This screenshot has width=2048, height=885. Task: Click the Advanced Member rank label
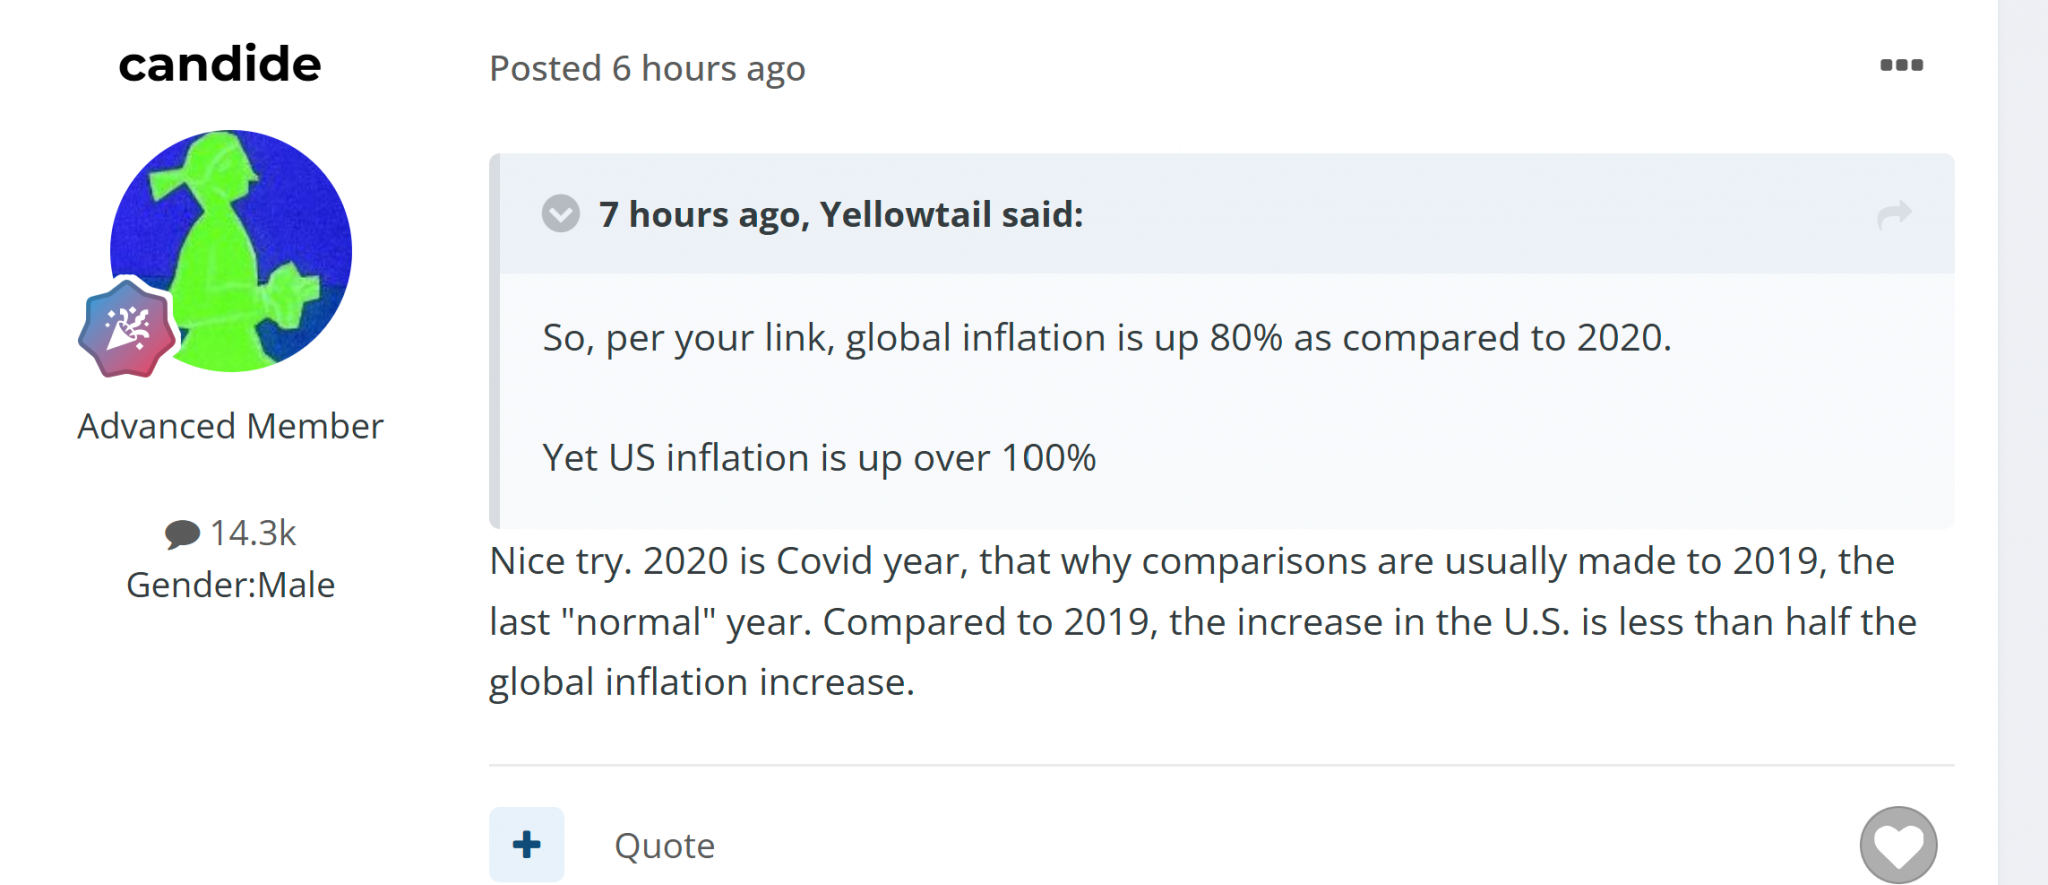click(229, 425)
